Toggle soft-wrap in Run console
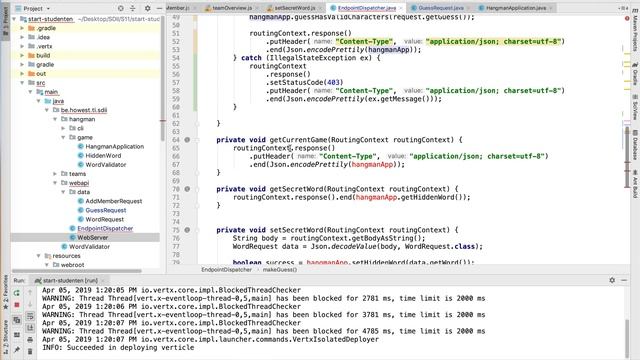The width and height of the screenshot is (640, 360). (x=30, y=316)
